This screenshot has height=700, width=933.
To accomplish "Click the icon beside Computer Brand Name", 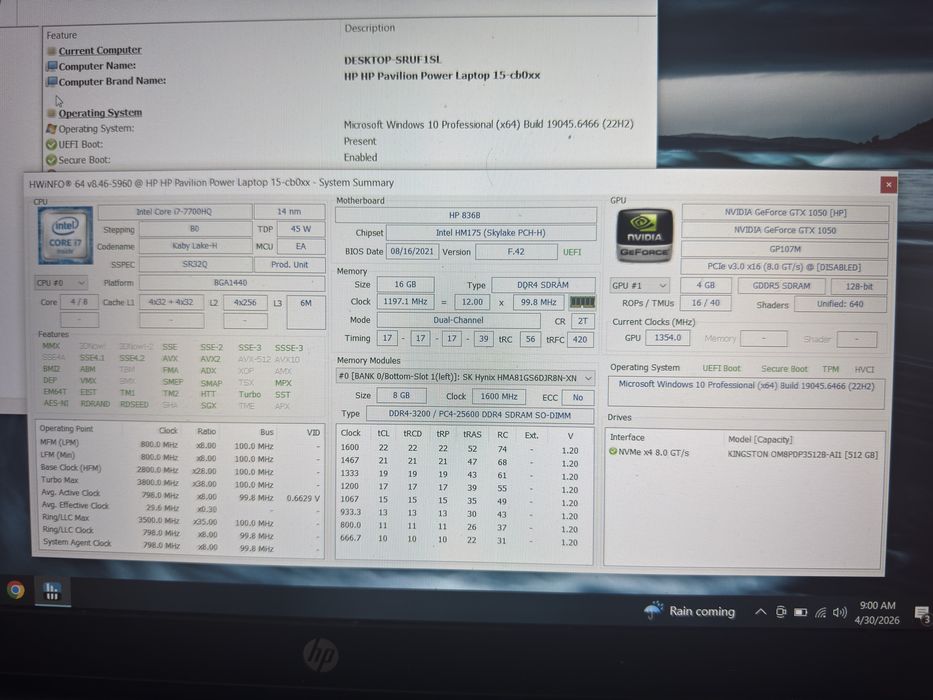I will [x=52, y=81].
